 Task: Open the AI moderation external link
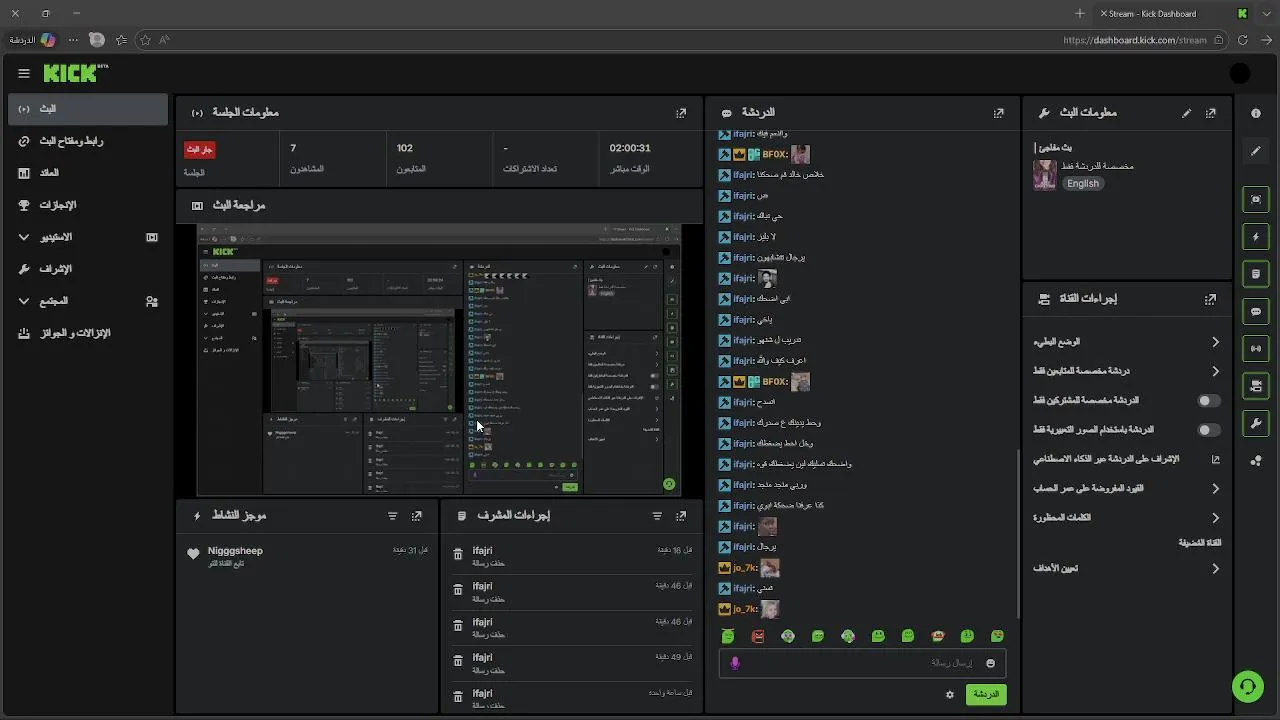1216,460
